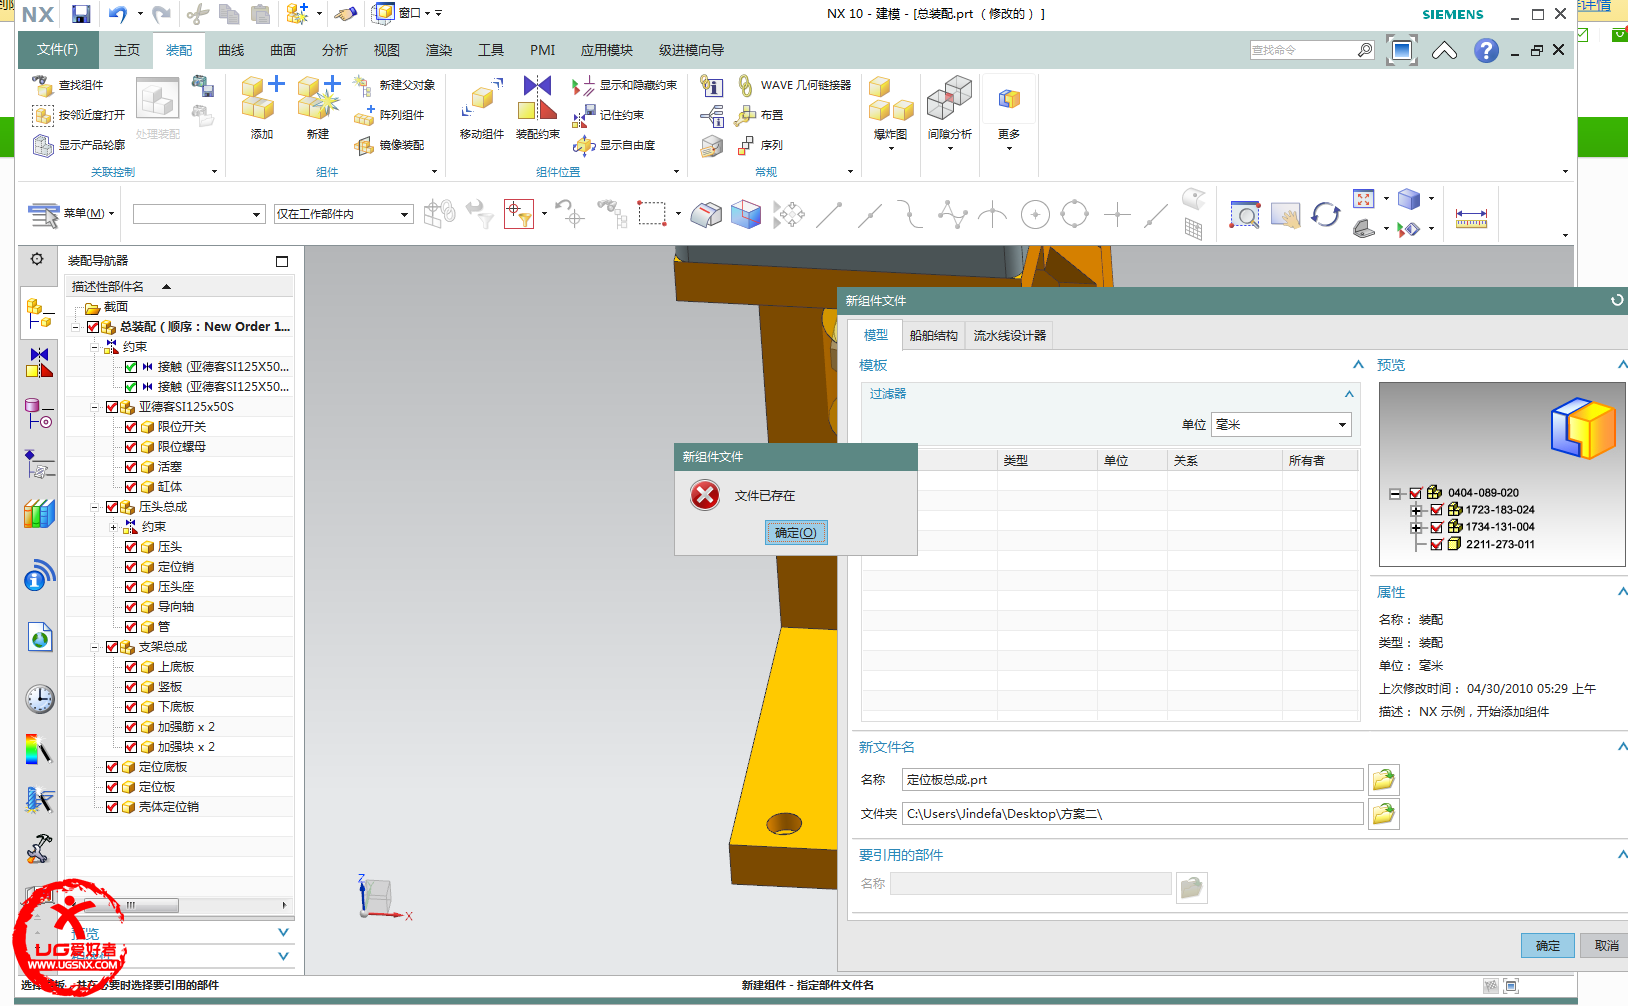Open the Clearance Analysis icon
Screen dimensions: 1628x1006
[x=949, y=98]
